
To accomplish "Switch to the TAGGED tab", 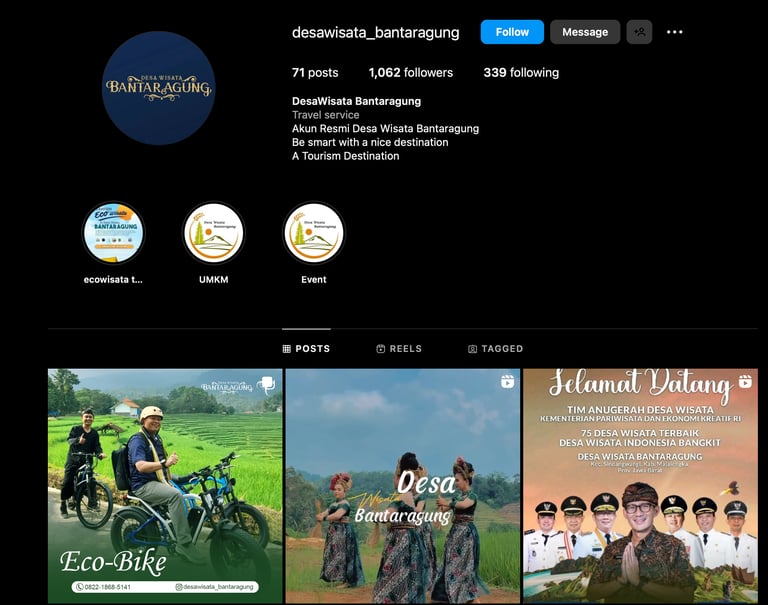I will click(x=495, y=349).
